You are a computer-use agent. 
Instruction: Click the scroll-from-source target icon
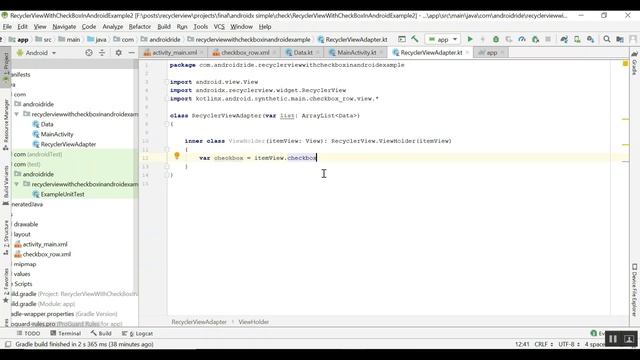click(x=89, y=53)
